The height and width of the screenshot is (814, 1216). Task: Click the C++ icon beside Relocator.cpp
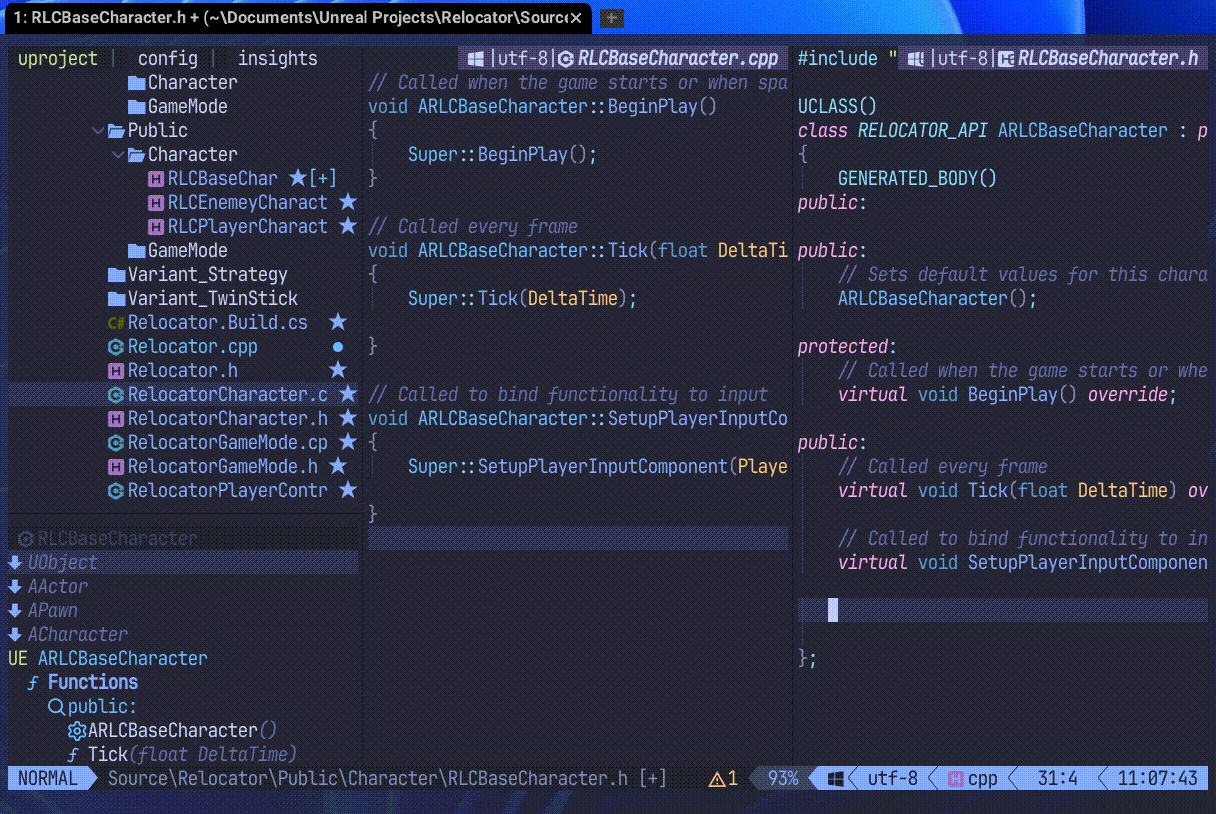pos(116,346)
